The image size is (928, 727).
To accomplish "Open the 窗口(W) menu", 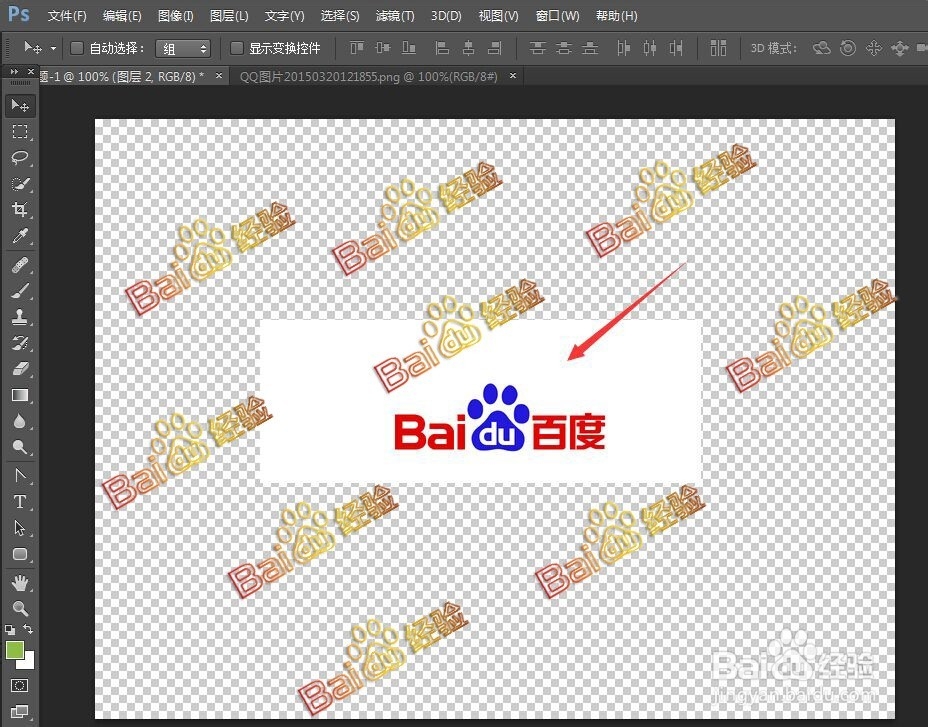I will point(557,16).
